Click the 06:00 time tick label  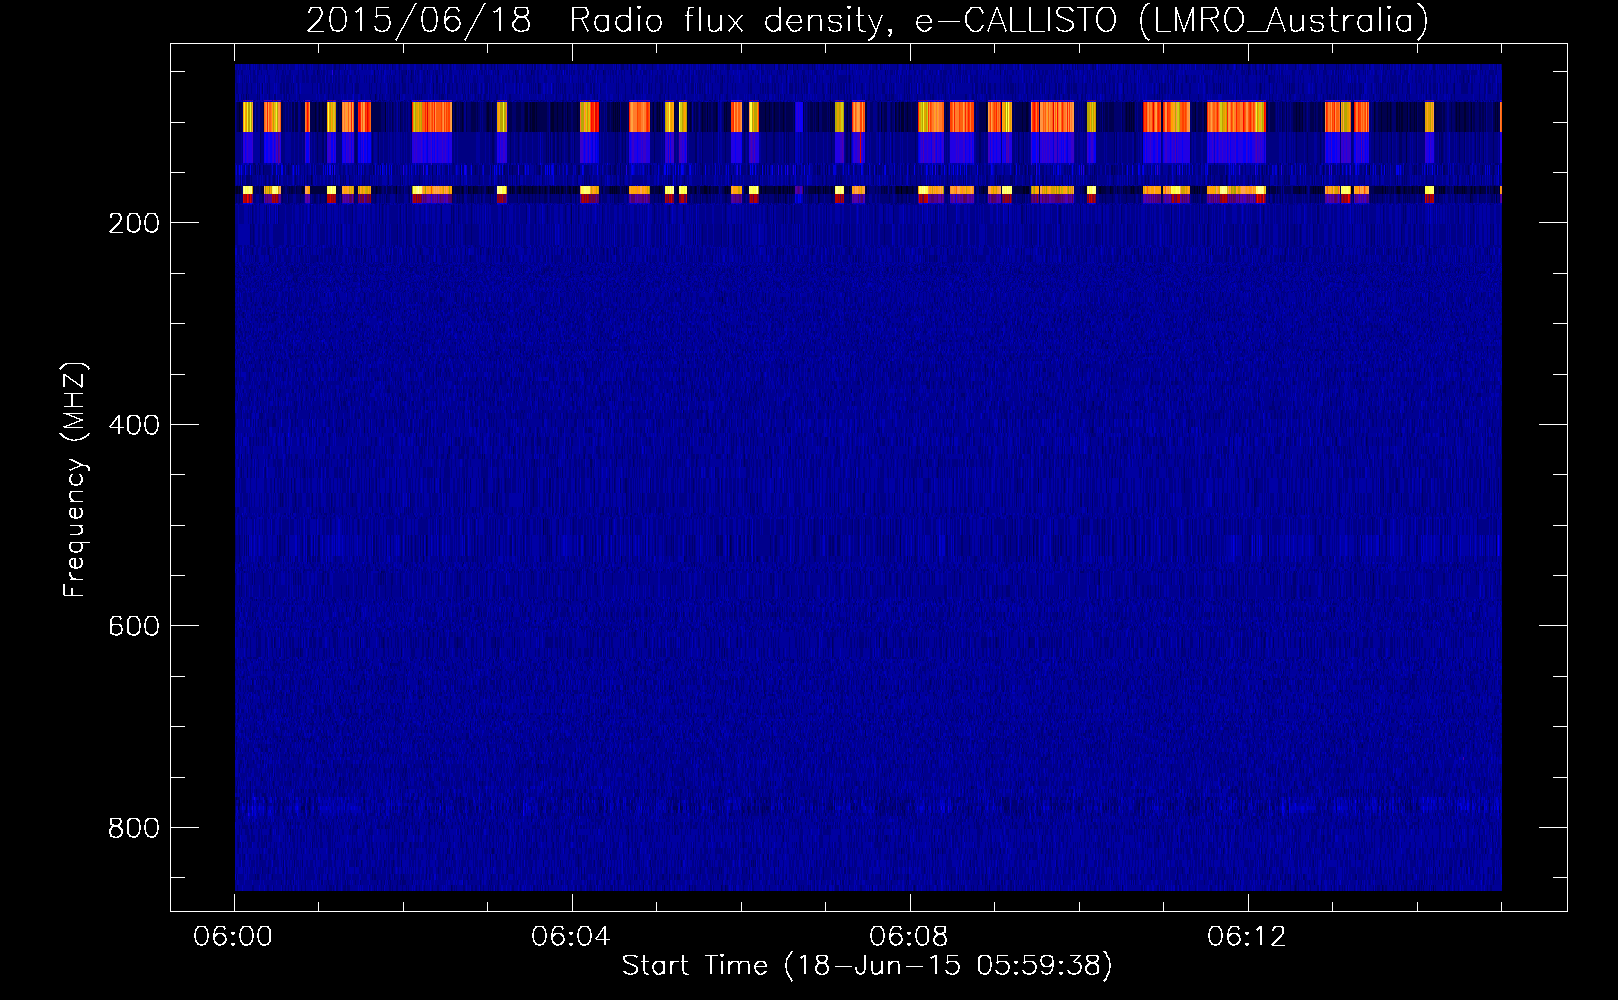click(233, 937)
